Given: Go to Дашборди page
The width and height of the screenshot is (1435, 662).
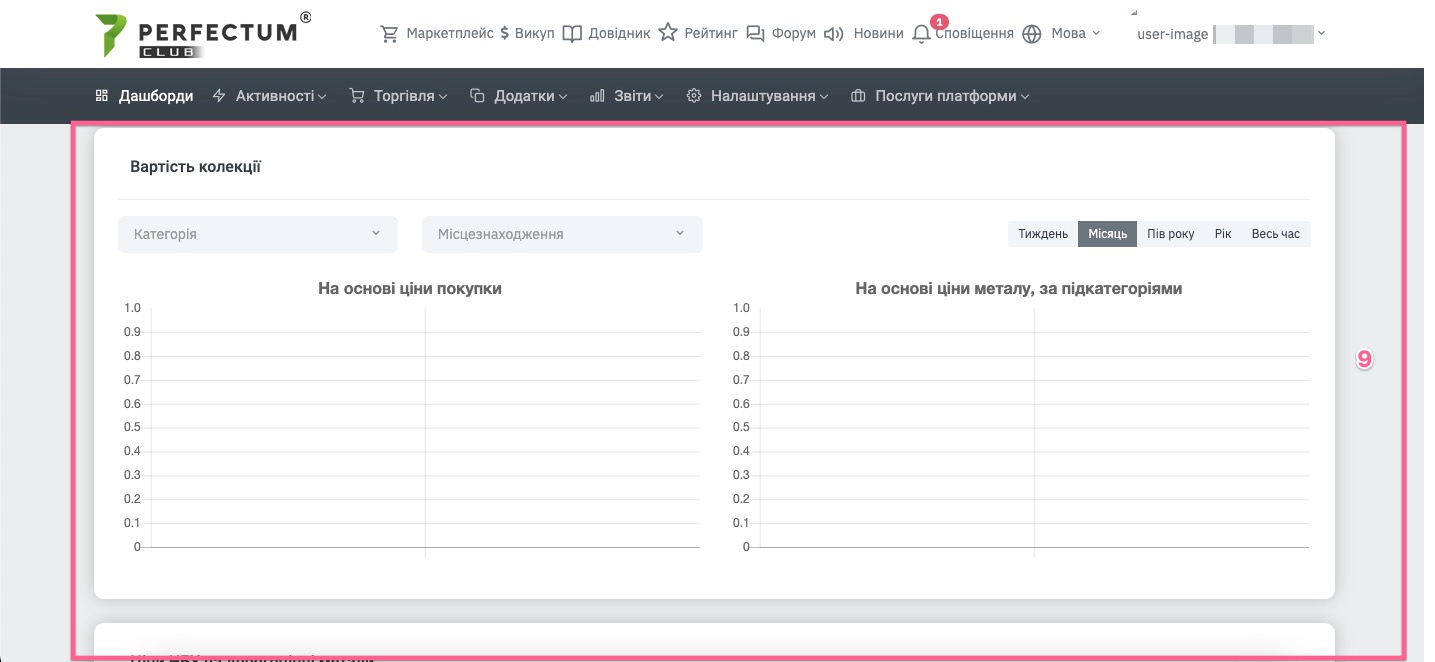Looking at the screenshot, I should tap(145, 96).
